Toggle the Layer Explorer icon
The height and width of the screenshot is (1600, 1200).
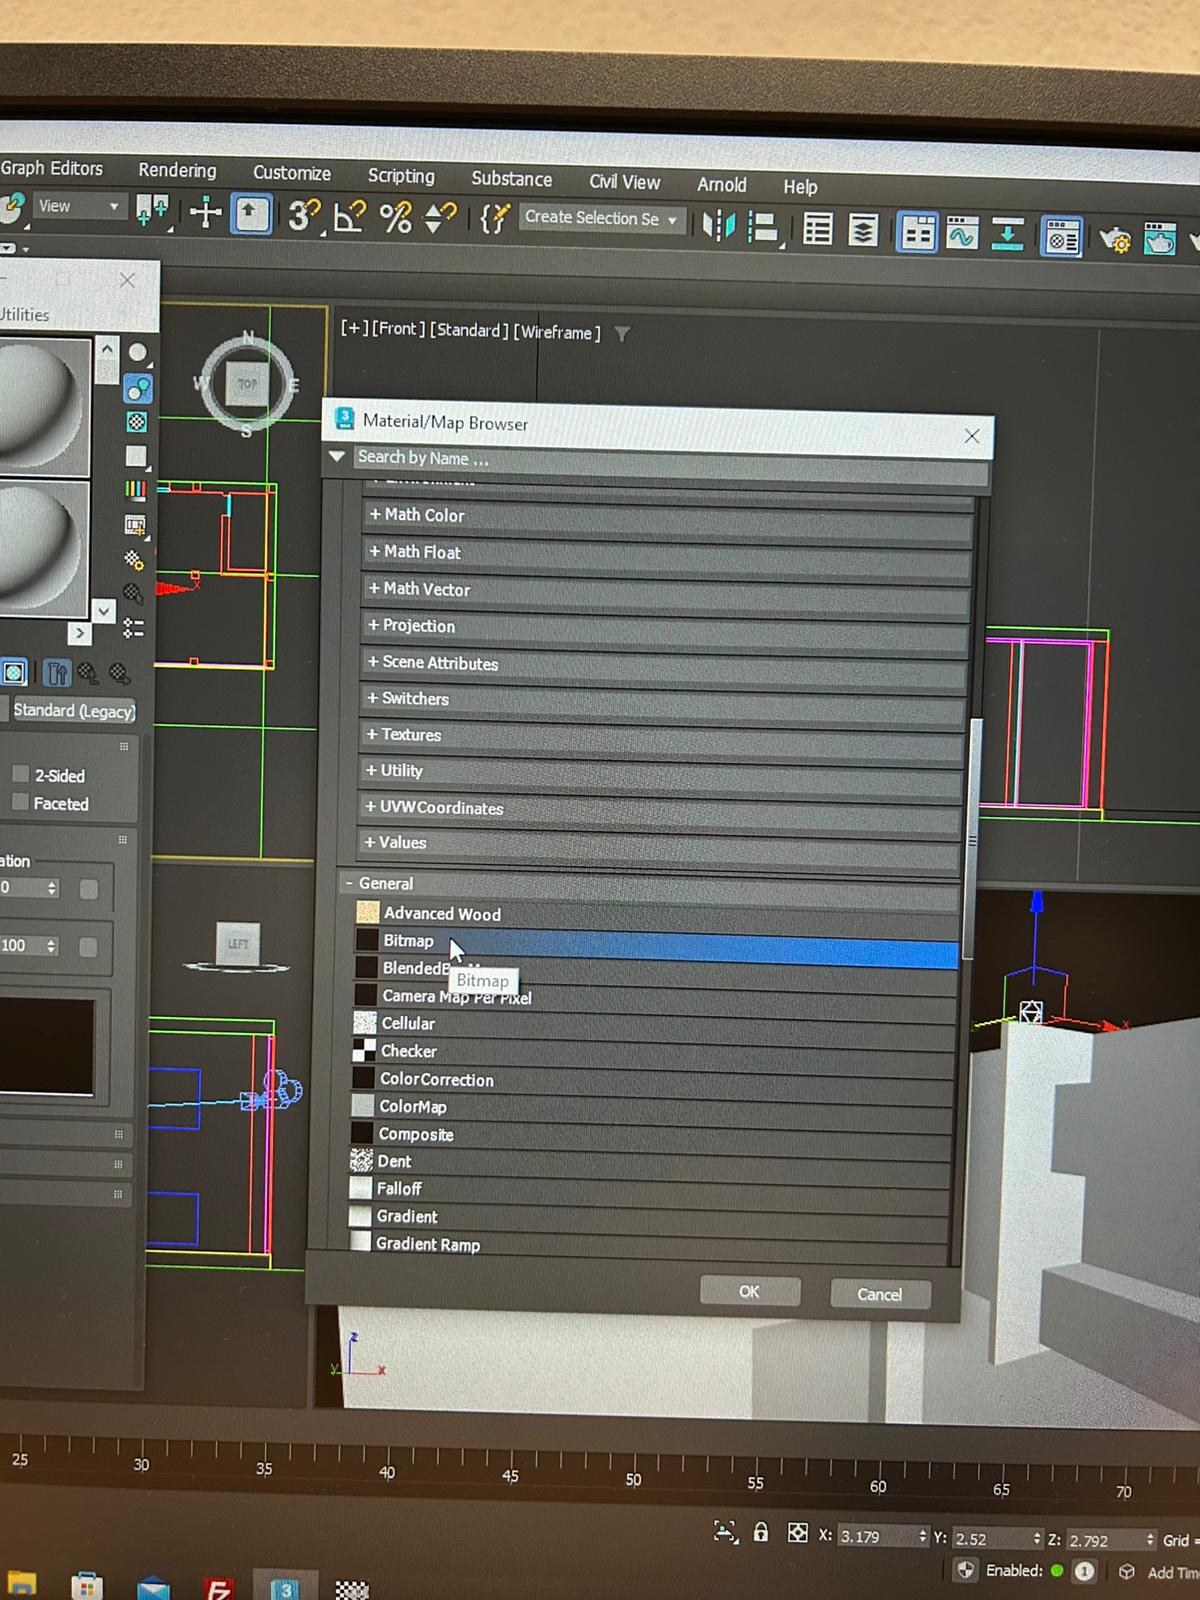863,231
